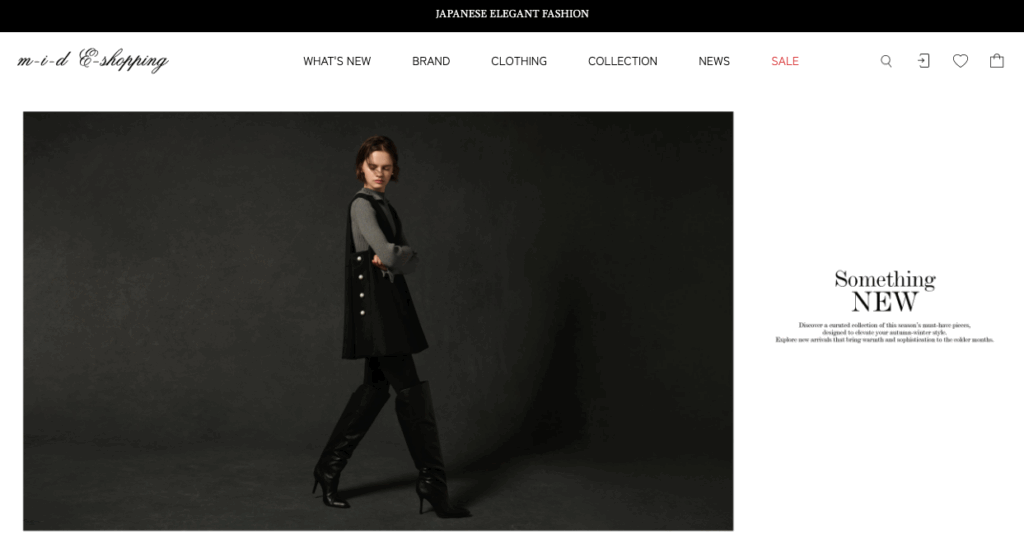Expand the COLLECTION navigation menu
The image size is (1024, 558).
click(622, 61)
